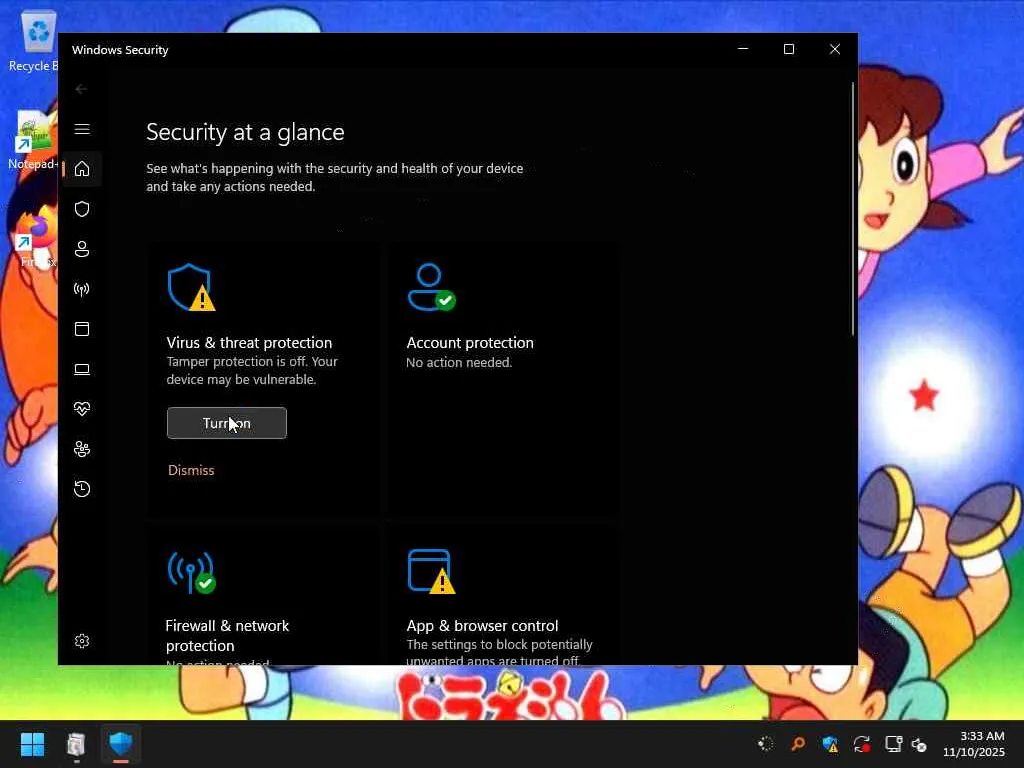The image size is (1024, 768).
Task: Open the pinned app next to Start on the taskbar
Action: point(76,744)
